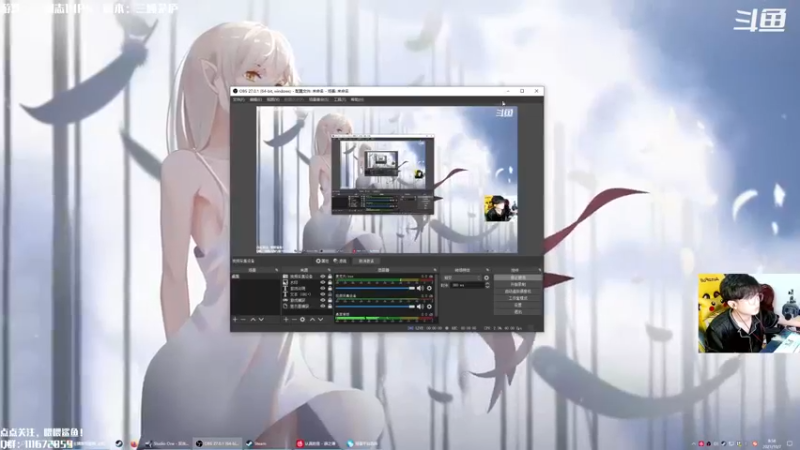Open the Mic/Aux channel gear settings
Screen dimensions: 800x450
coord(430,288)
